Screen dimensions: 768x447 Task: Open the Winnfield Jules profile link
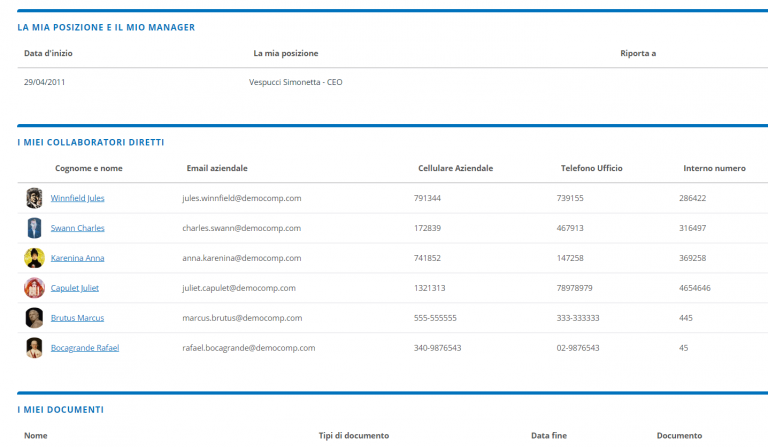pos(77,198)
